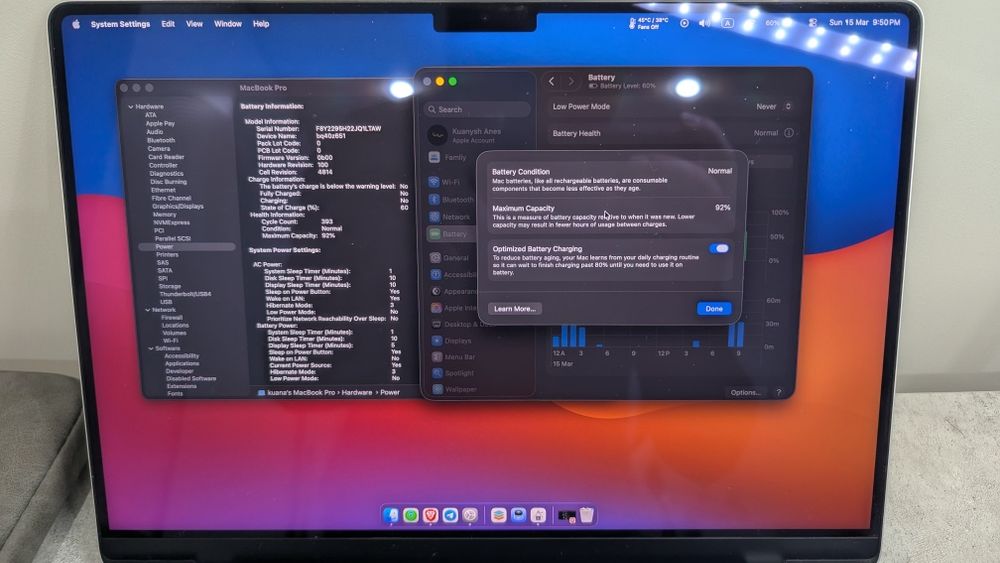1000x563 pixels.
Task: Open Finder from the Dock
Action: 390,515
